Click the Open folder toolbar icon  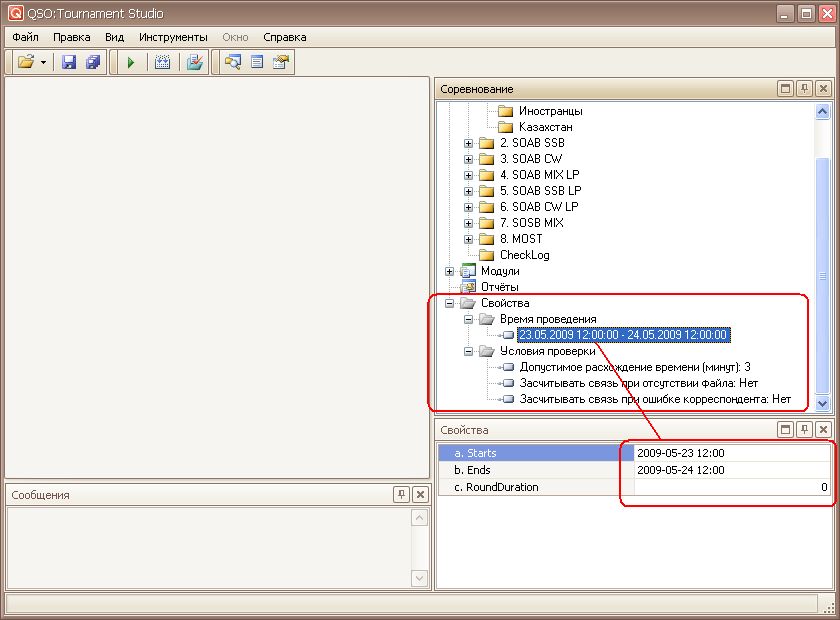pyautogui.click(x=26, y=62)
